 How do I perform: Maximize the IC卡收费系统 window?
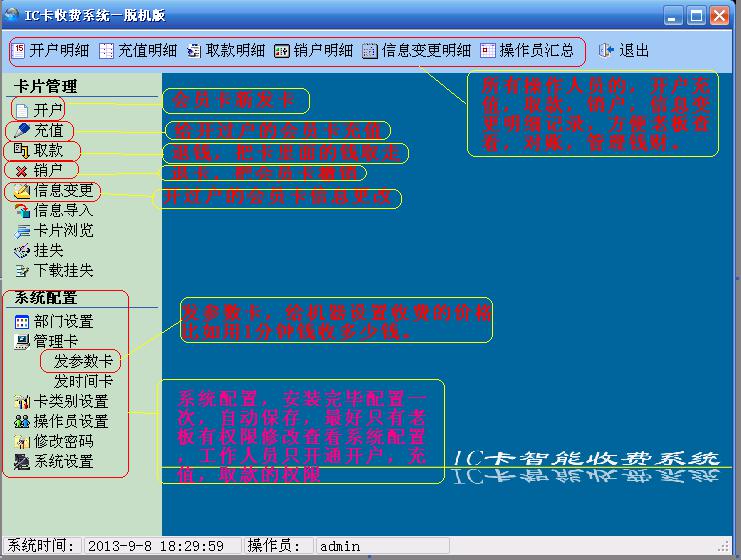click(696, 16)
